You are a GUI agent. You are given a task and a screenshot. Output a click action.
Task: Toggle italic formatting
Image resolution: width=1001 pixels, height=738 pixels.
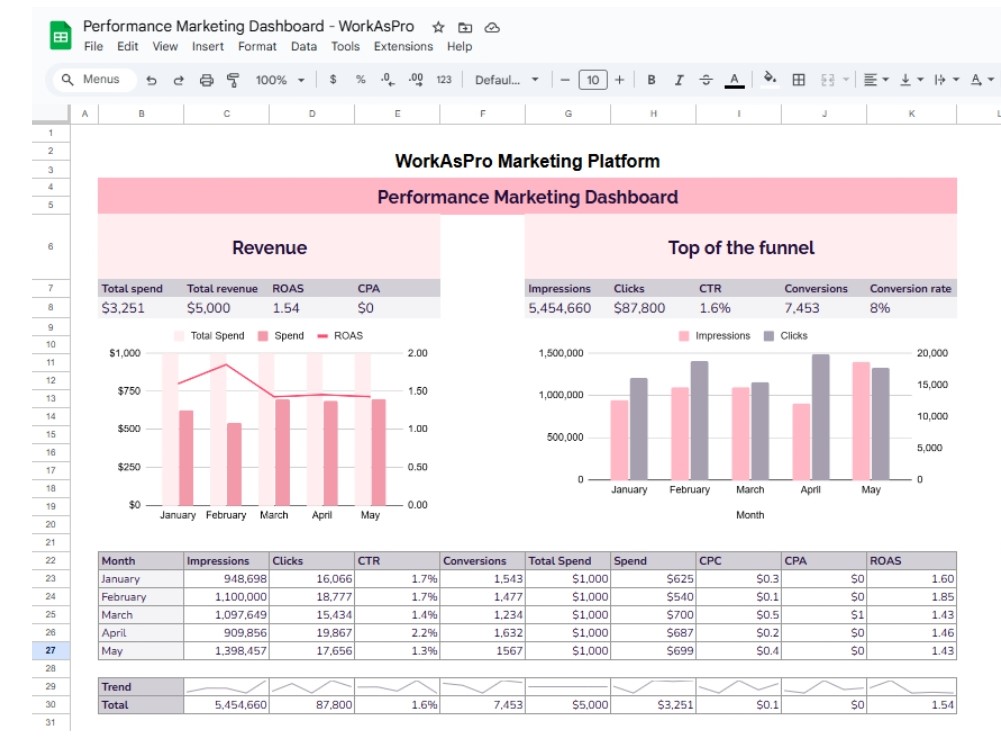[x=679, y=80]
